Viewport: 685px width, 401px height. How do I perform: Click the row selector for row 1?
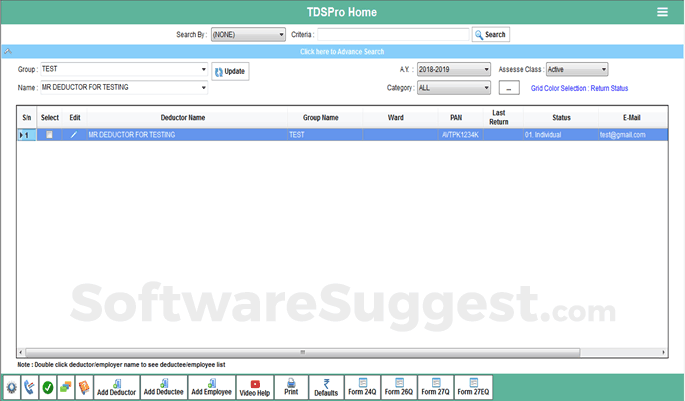point(27,135)
